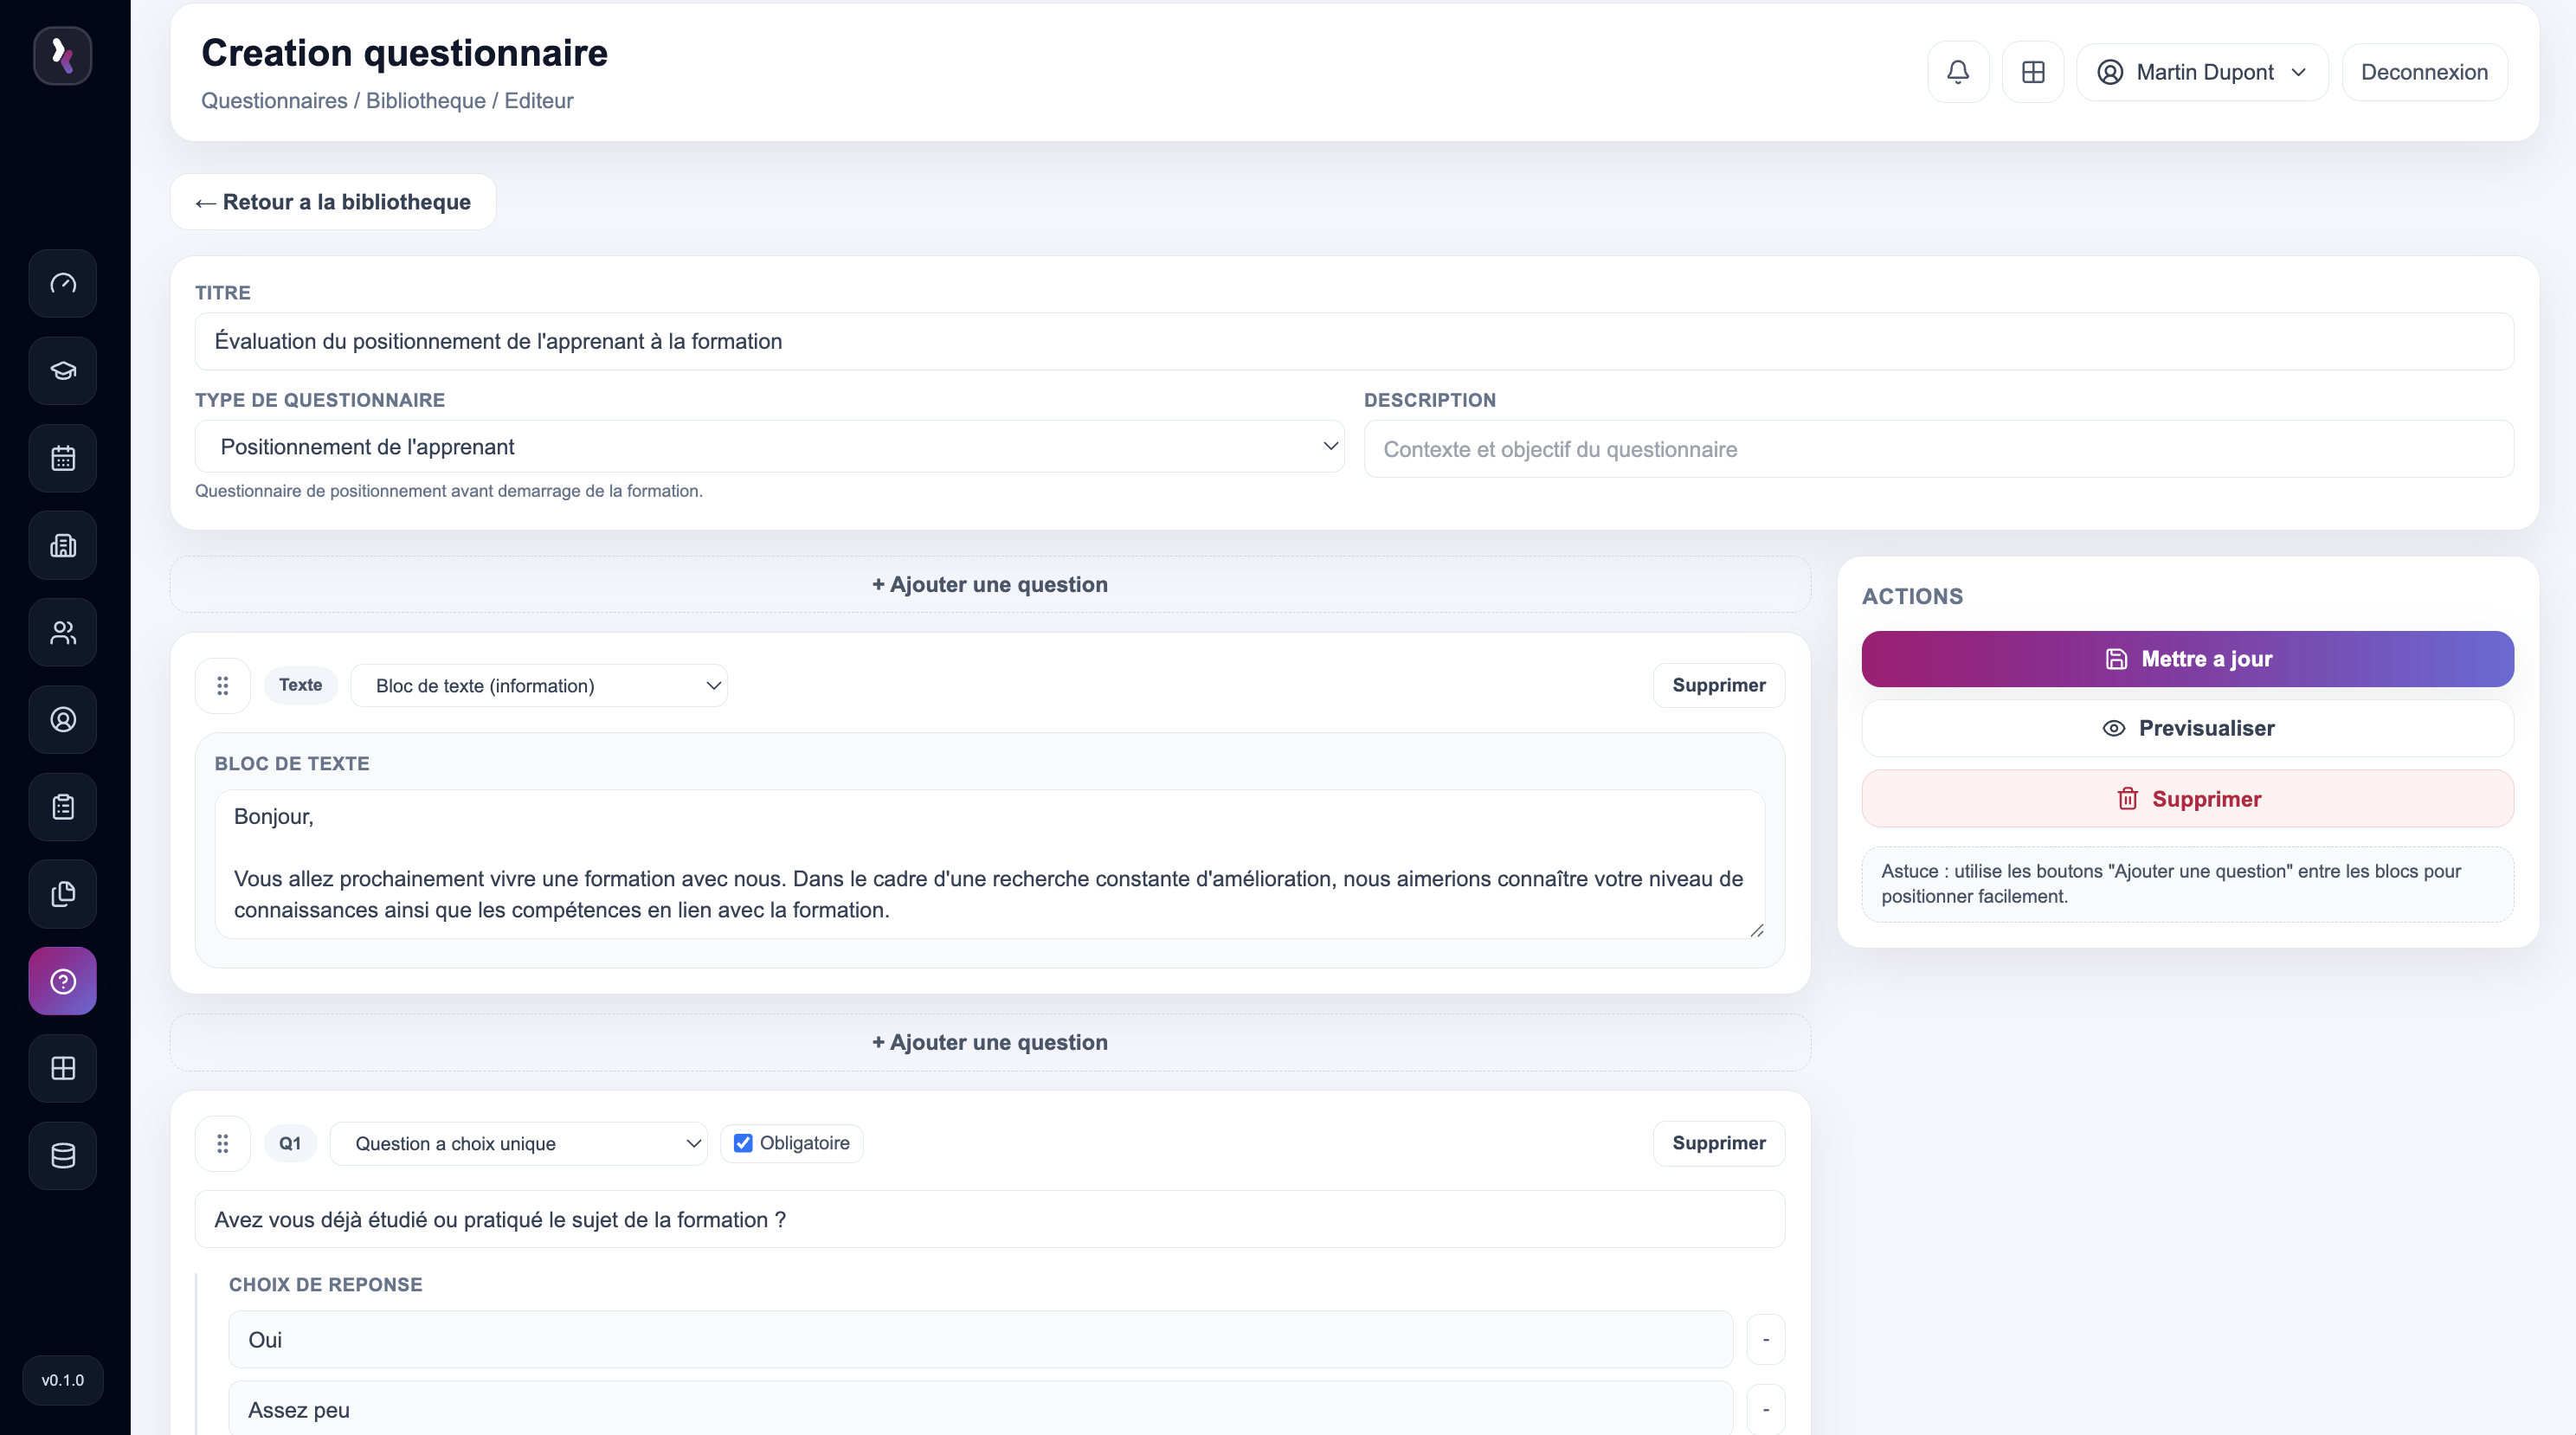Click the 'Q1' question label badge
The image size is (2576, 1435).
[290, 1143]
